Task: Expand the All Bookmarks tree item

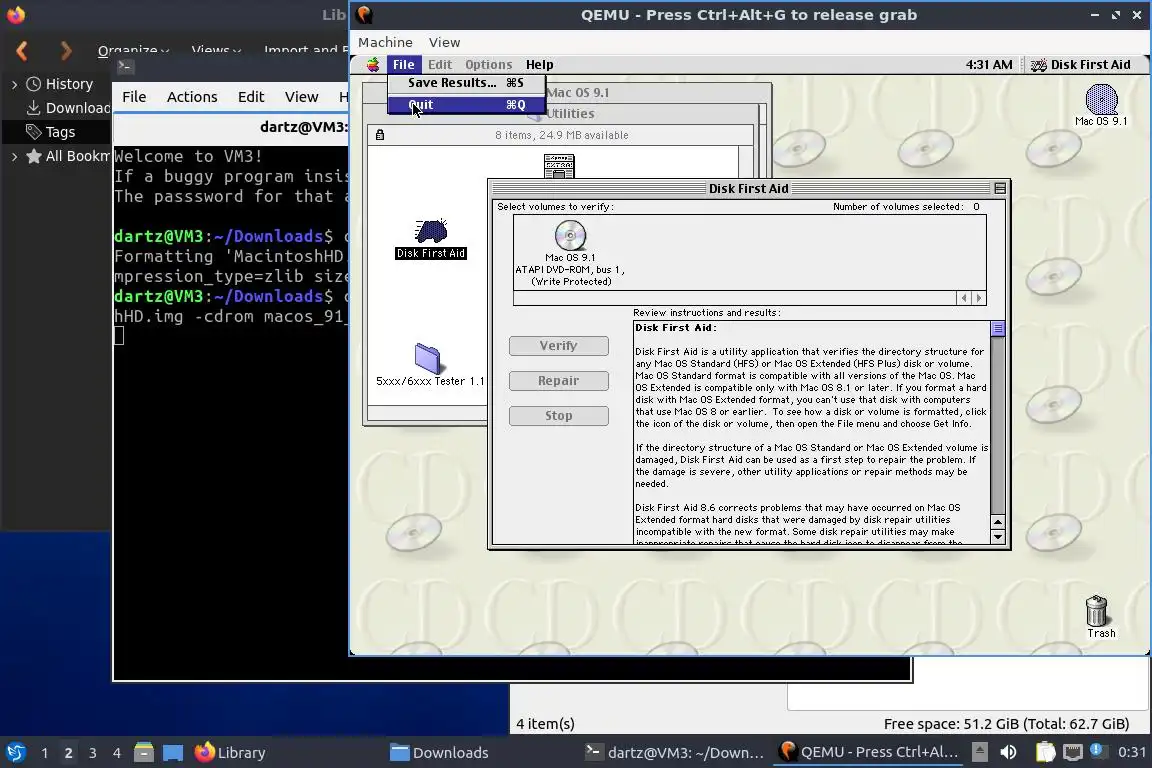Action: 14,157
